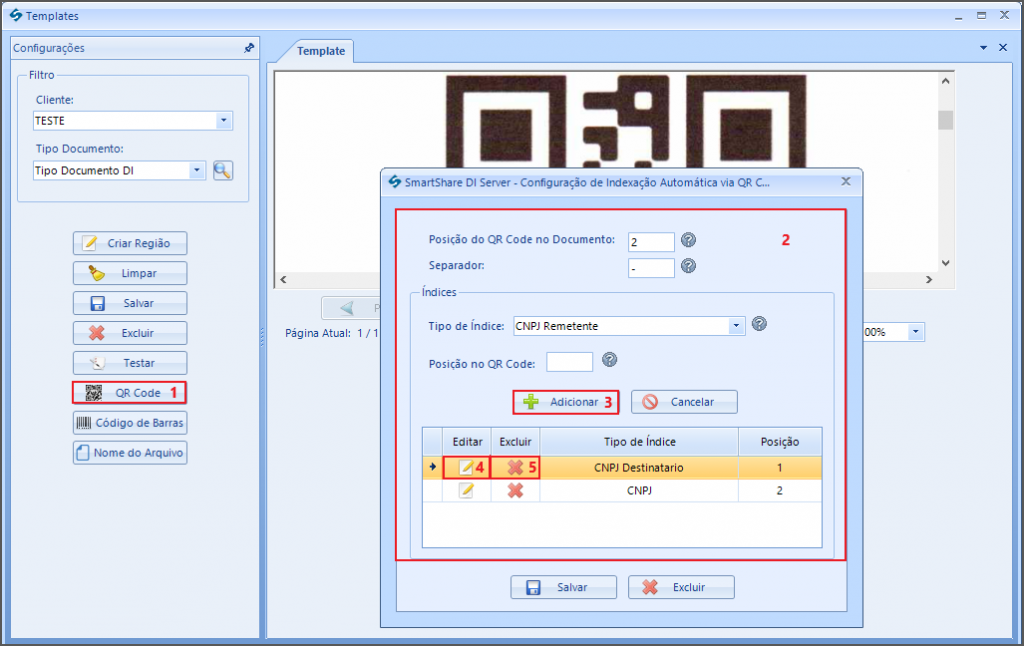Click the down arrow of the preview scrollbar

[x=946, y=263]
